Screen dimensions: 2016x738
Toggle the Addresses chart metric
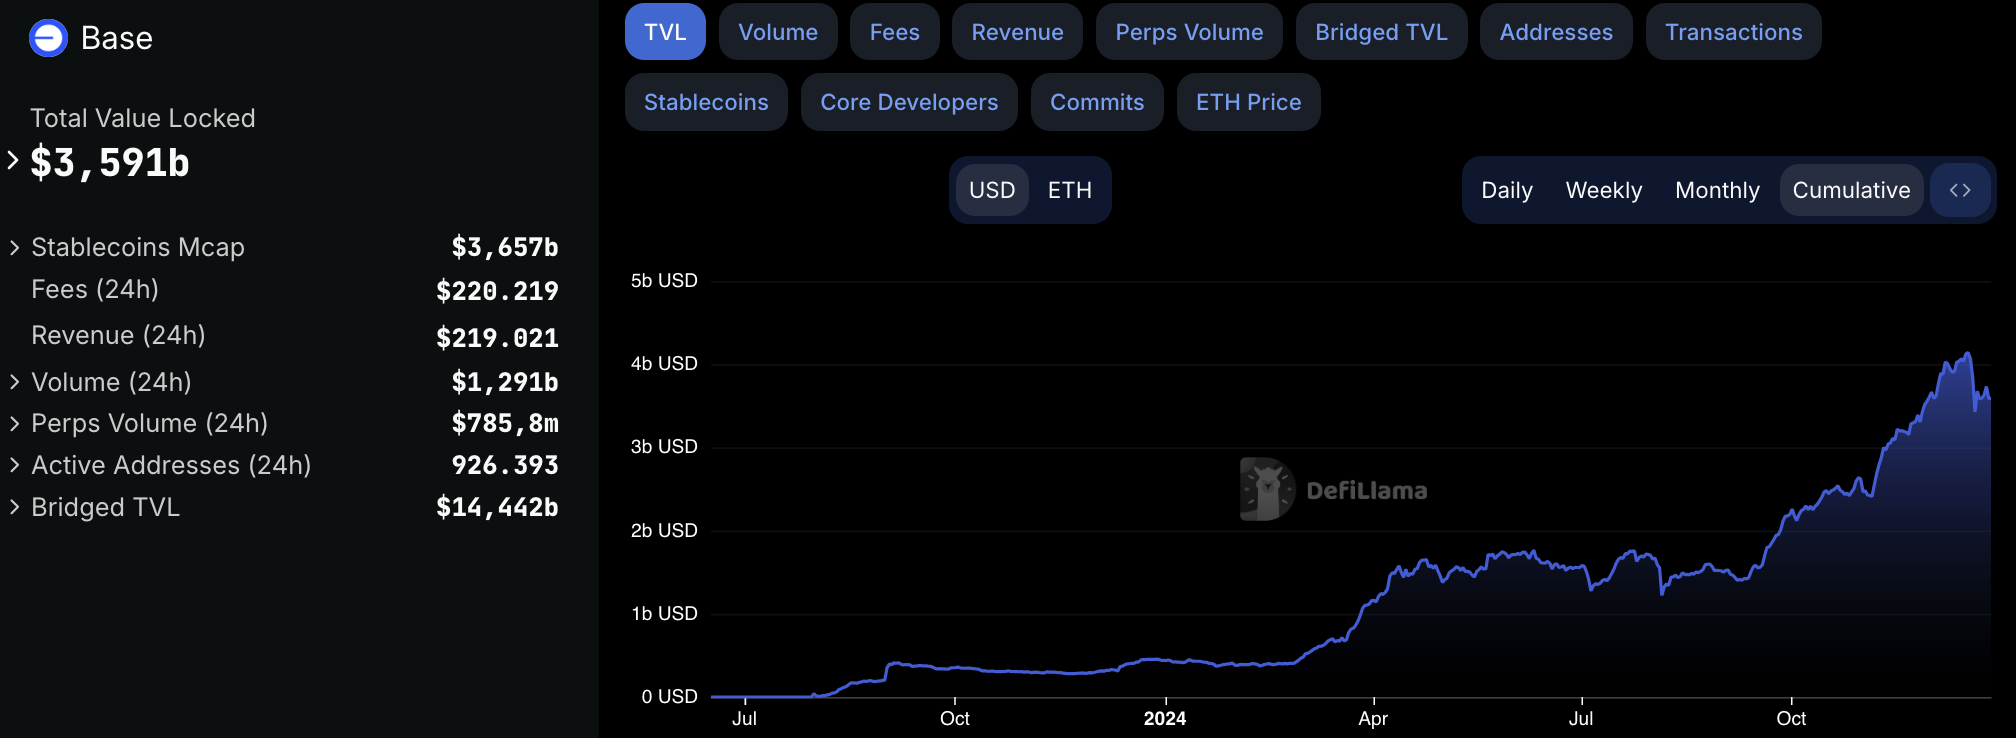1556,32
